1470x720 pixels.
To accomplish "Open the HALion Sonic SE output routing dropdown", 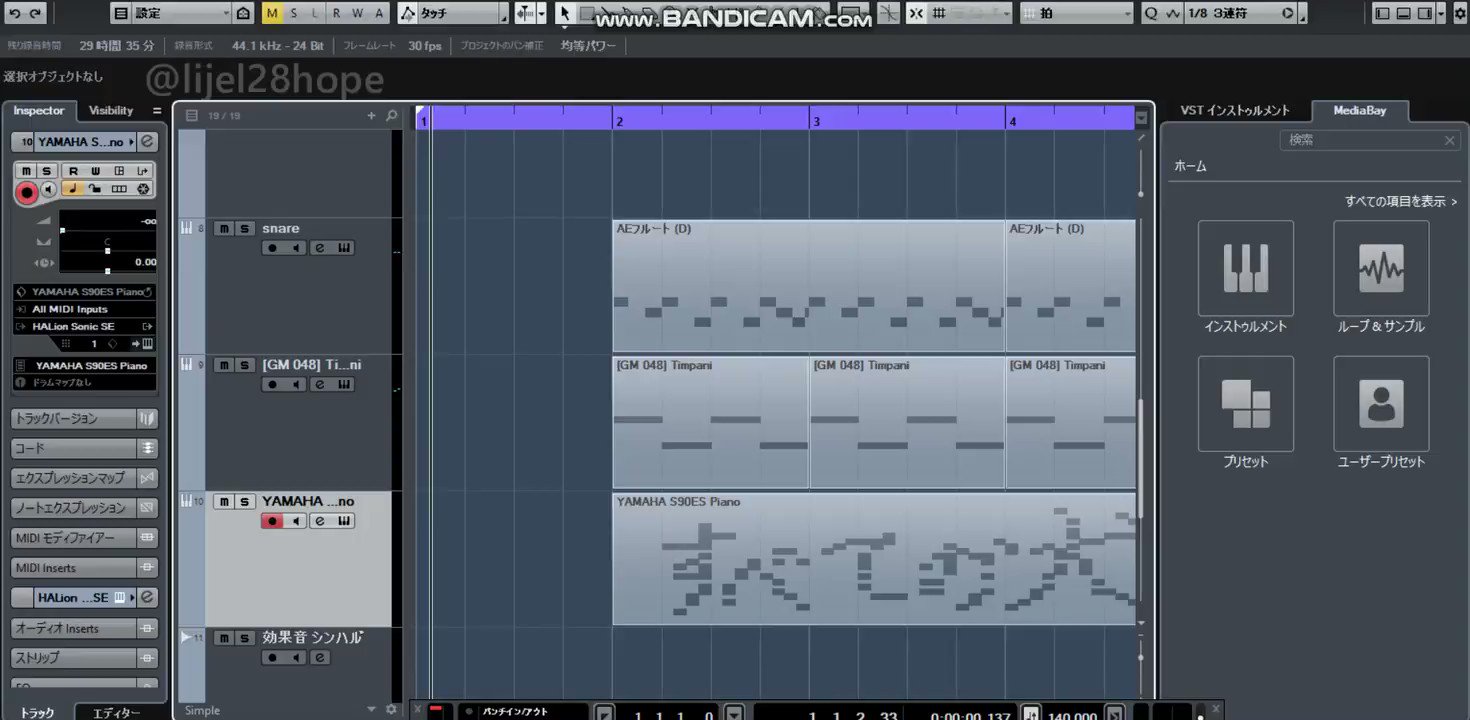I will [x=85, y=326].
